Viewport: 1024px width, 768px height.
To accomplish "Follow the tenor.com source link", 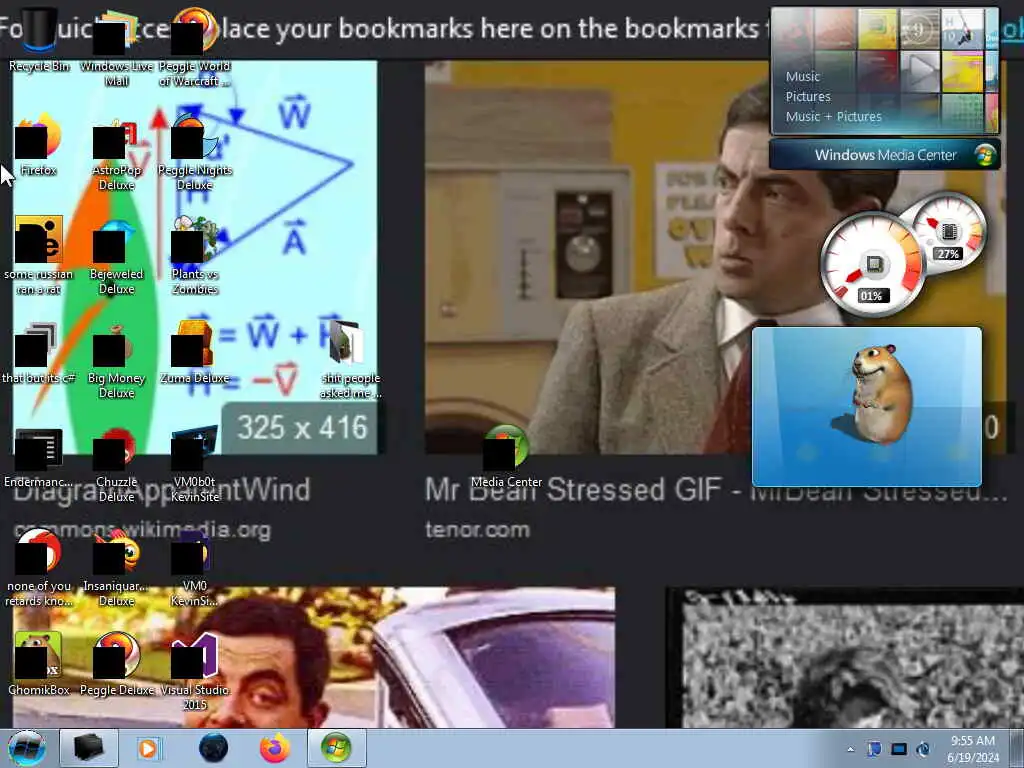I will [477, 530].
